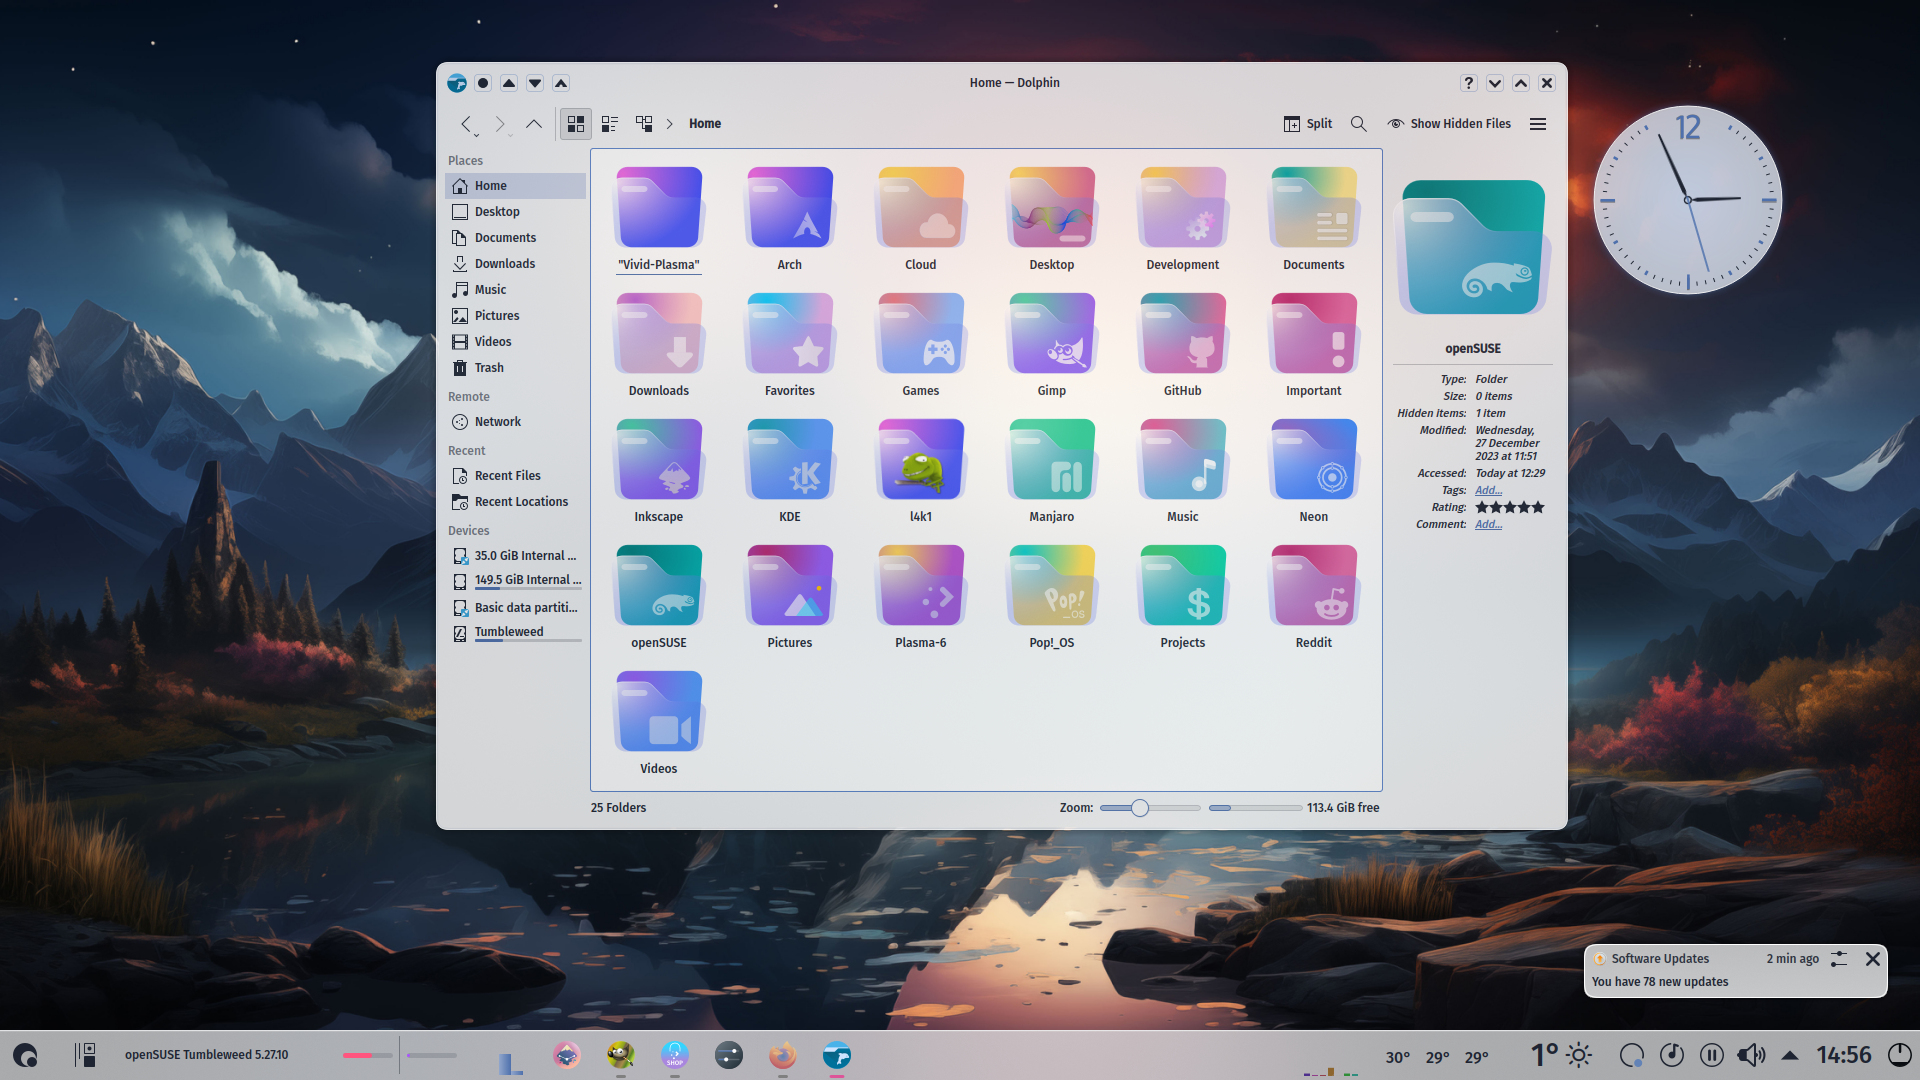
Task: Select the Projects folder icon
Action: (x=1183, y=585)
